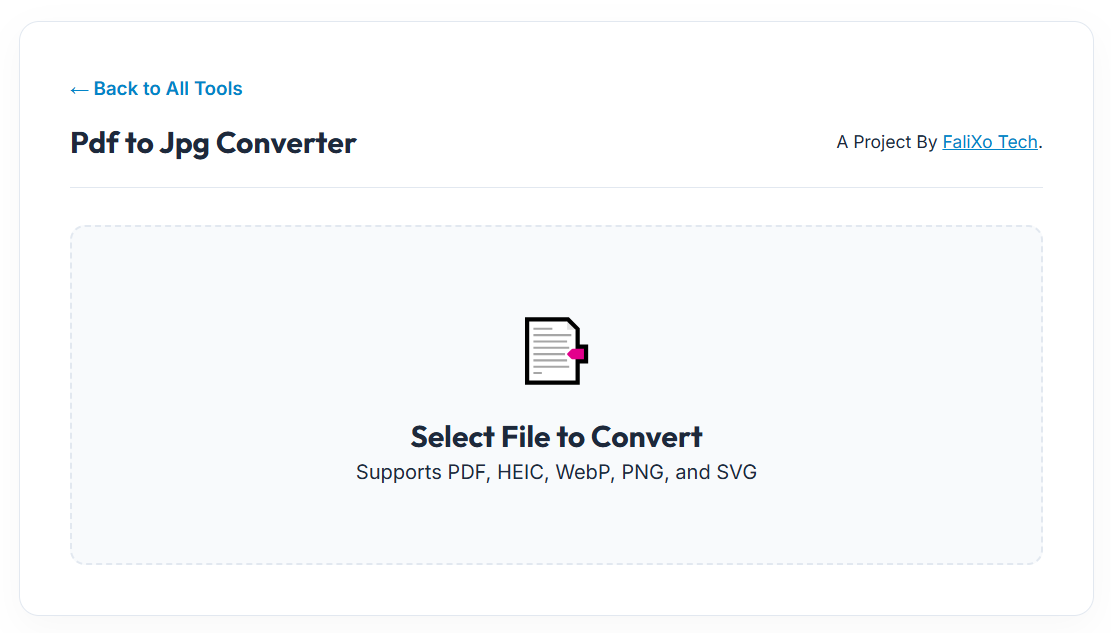The width and height of the screenshot is (1111, 633).
Task: Click the word PNG in supported formats
Action: pos(643,472)
